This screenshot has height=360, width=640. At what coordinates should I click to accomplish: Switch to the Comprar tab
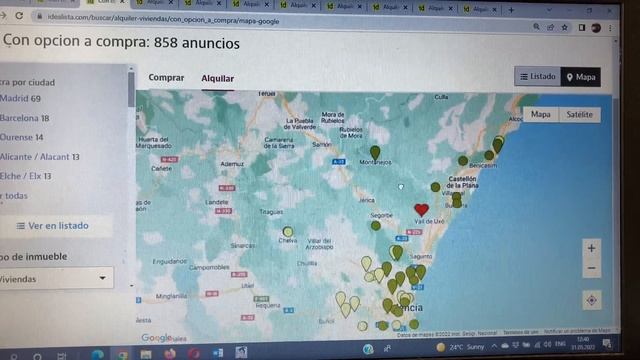pos(166,78)
